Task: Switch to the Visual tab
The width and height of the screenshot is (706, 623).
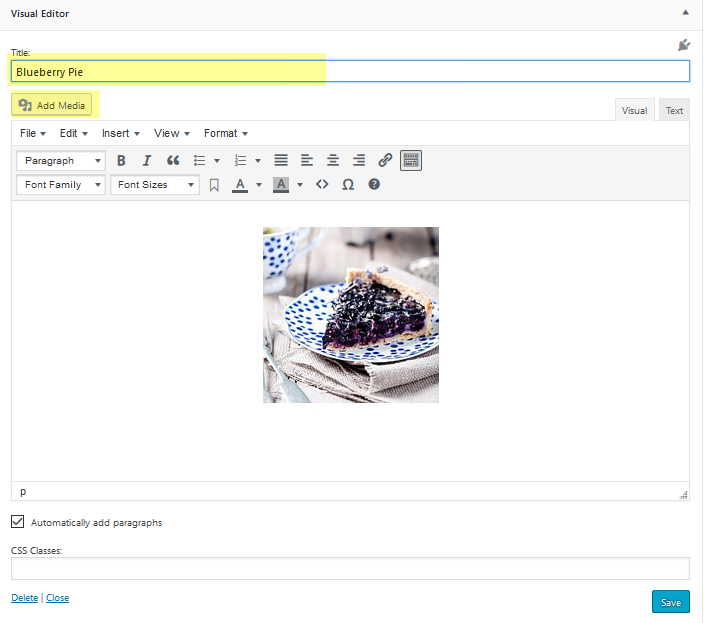Action: 634,110
